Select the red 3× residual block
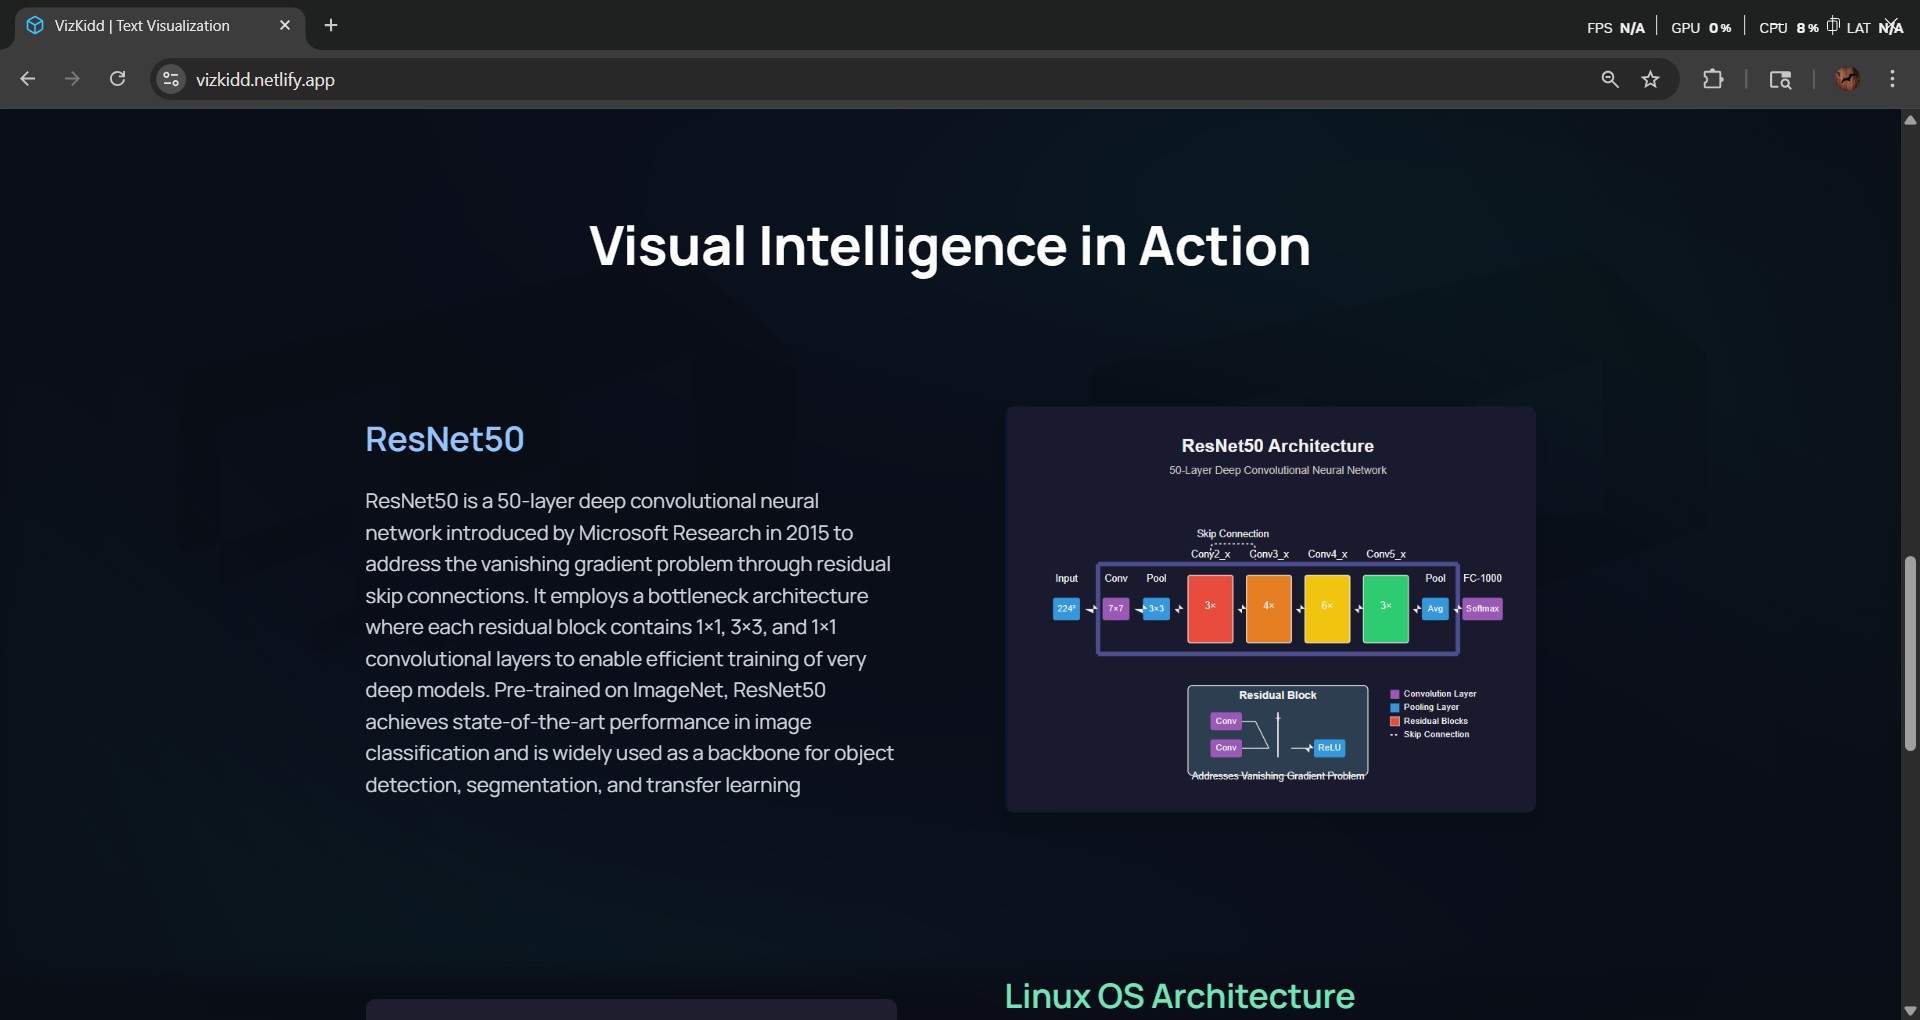This screenshot has width=1920, height=1020. pos(1210,608)
